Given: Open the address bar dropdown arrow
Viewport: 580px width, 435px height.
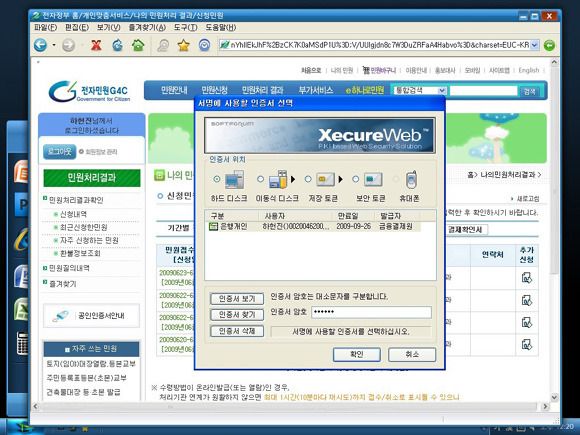Looking at the screenshot, I should coord(535,45).
